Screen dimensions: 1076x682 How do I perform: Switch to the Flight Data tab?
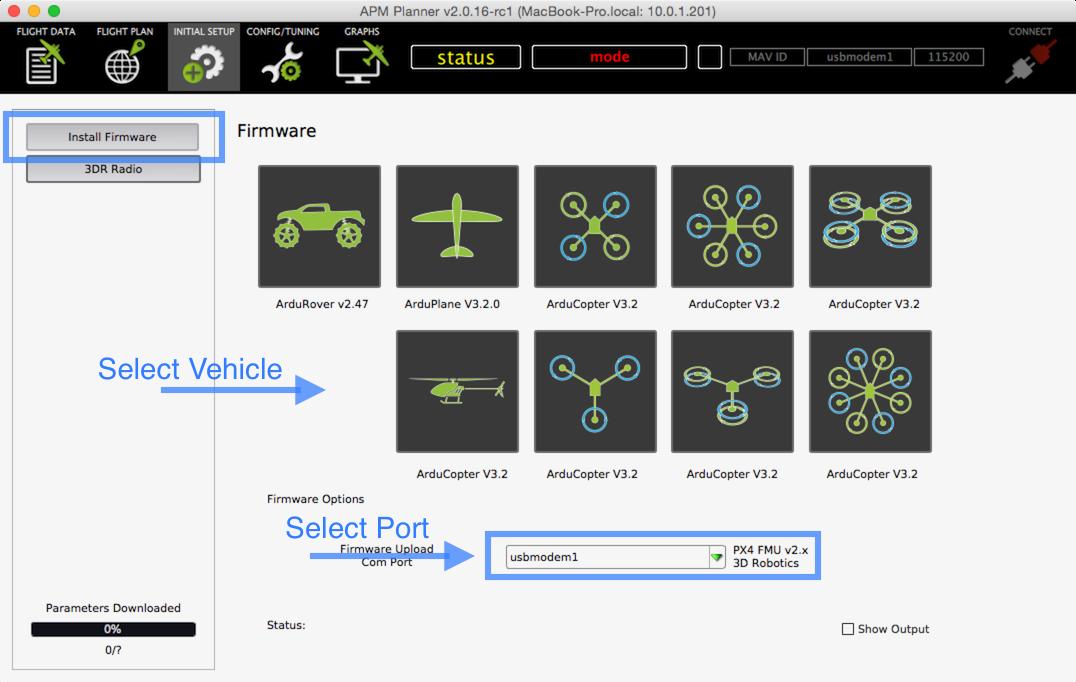click(x=45, y=56)
